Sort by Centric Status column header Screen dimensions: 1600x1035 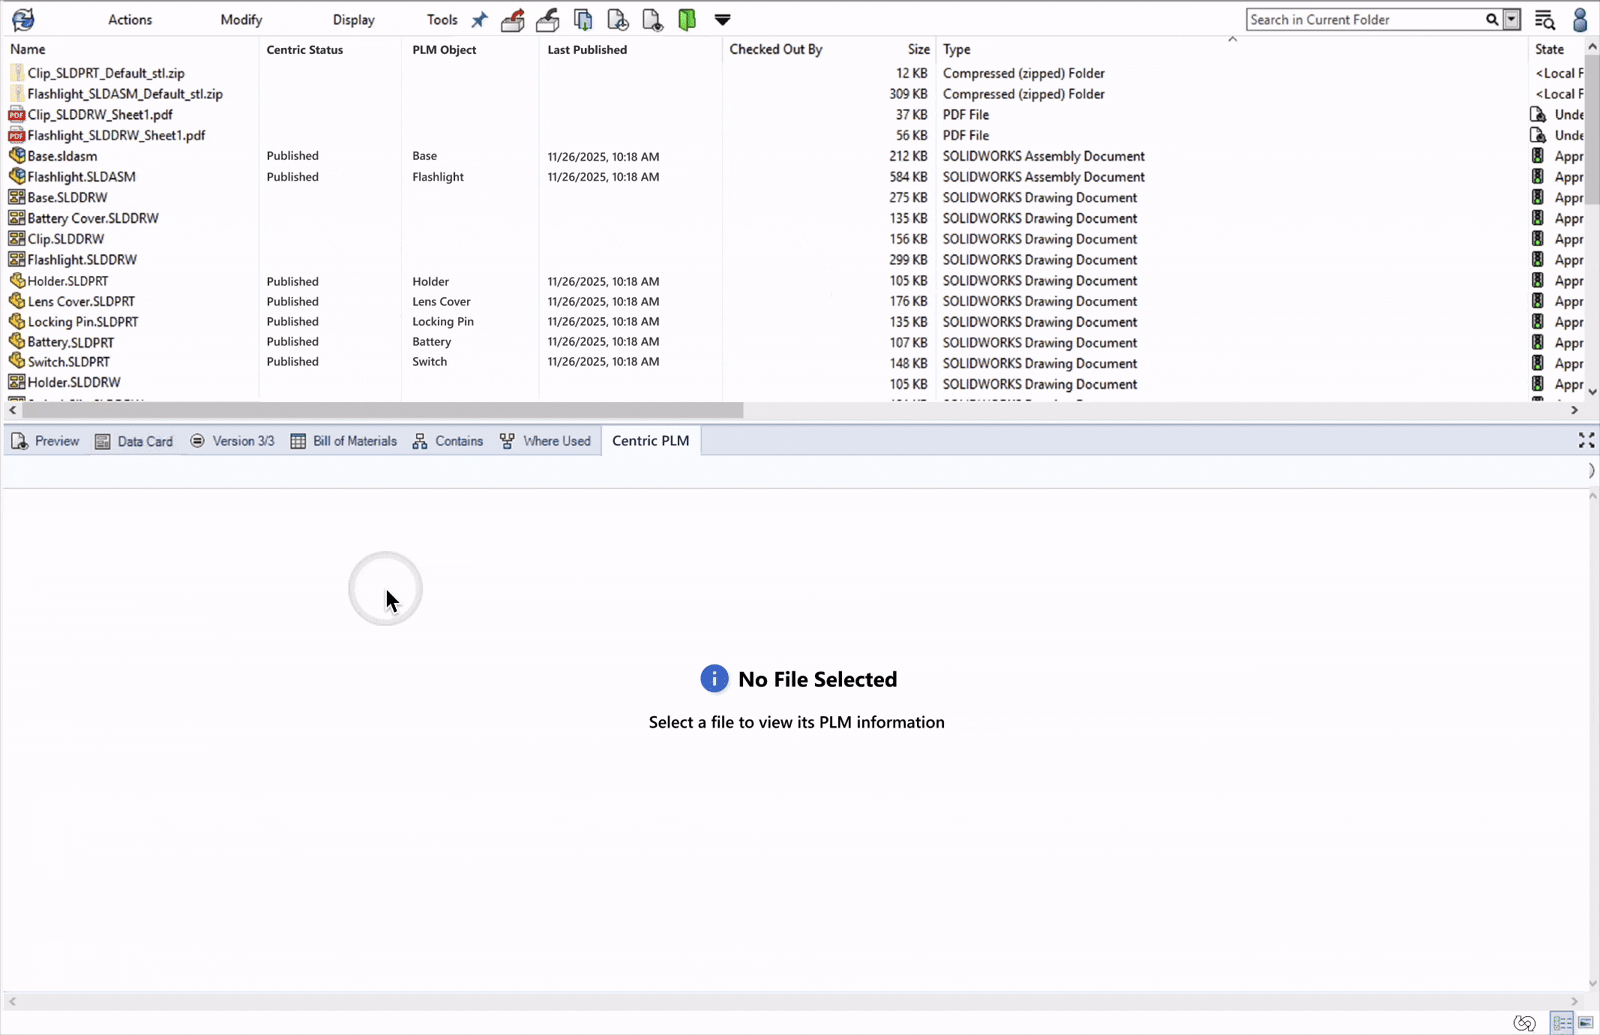tap(305, 49)
